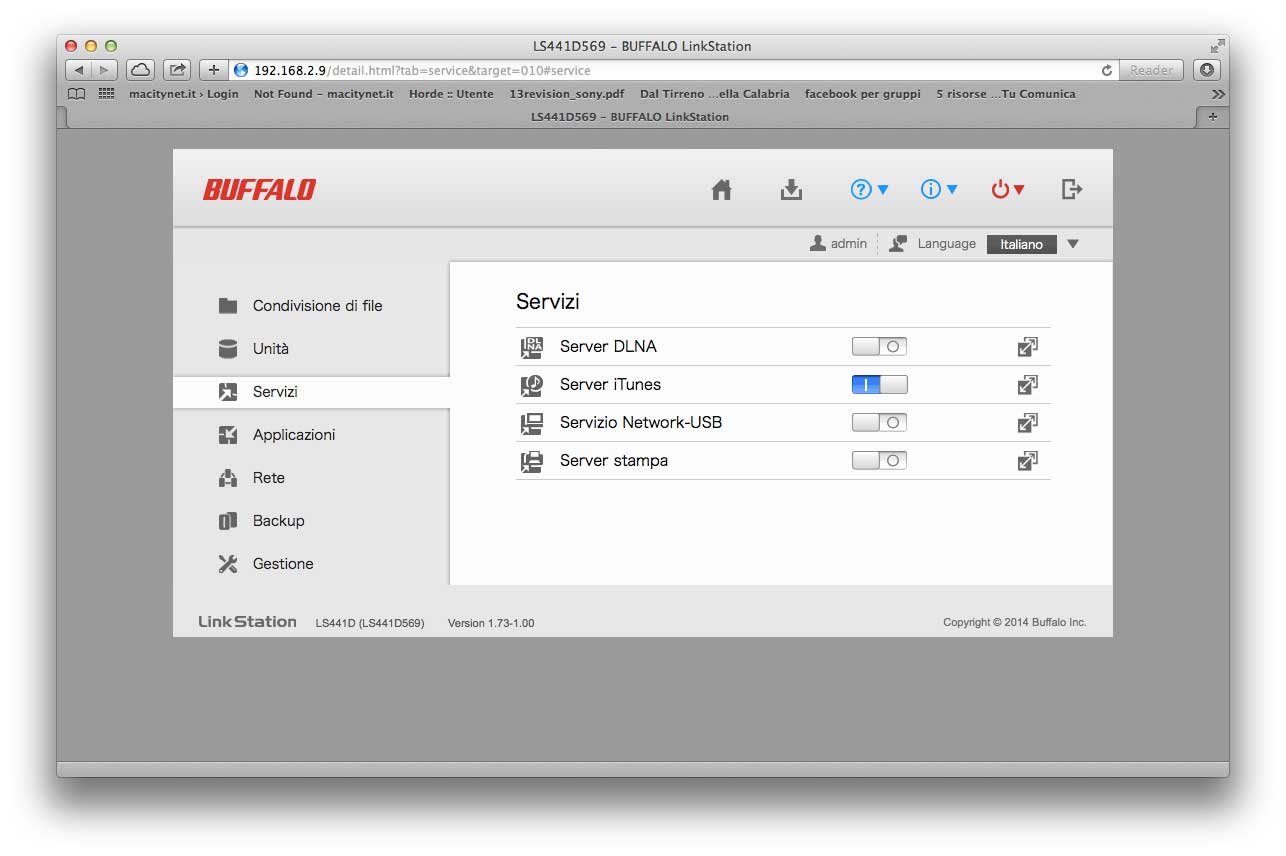Reload the page with the refresh icon
1286x856 pixels.
[1106, 71]
